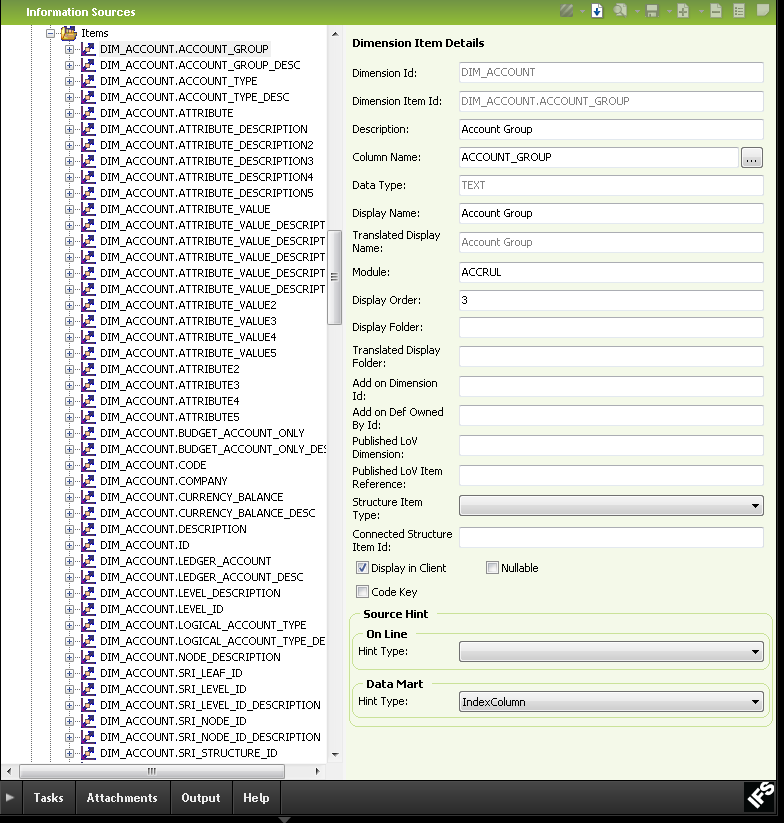Click the populate (blue down arrow) toolbar icon
The image size is (784, 823).
click(x=597, y=11)
